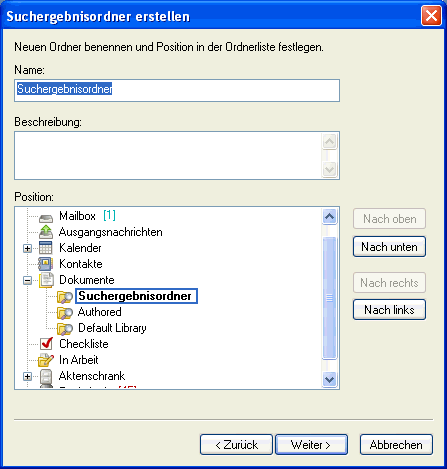Viewport: 447px width, 469px height.
Task: Select the Authored search folder
Action: pos(100,312)
